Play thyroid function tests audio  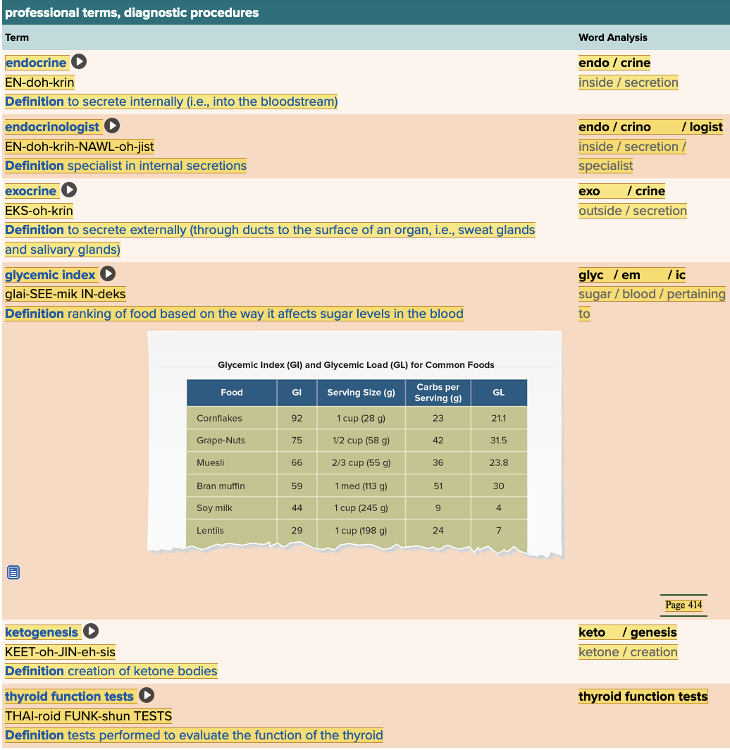point(146,695)
